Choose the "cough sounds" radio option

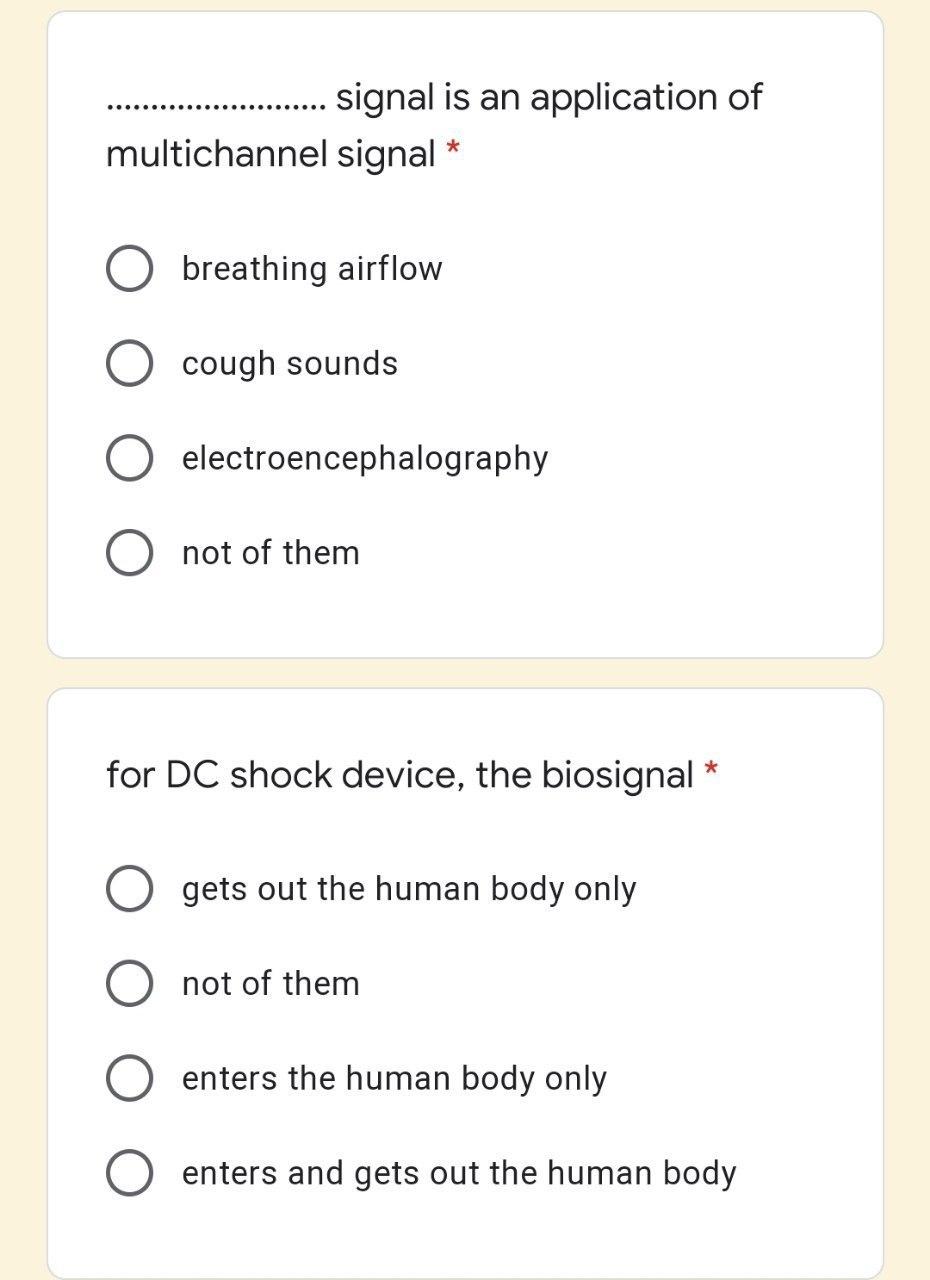(x=129, y=364)
